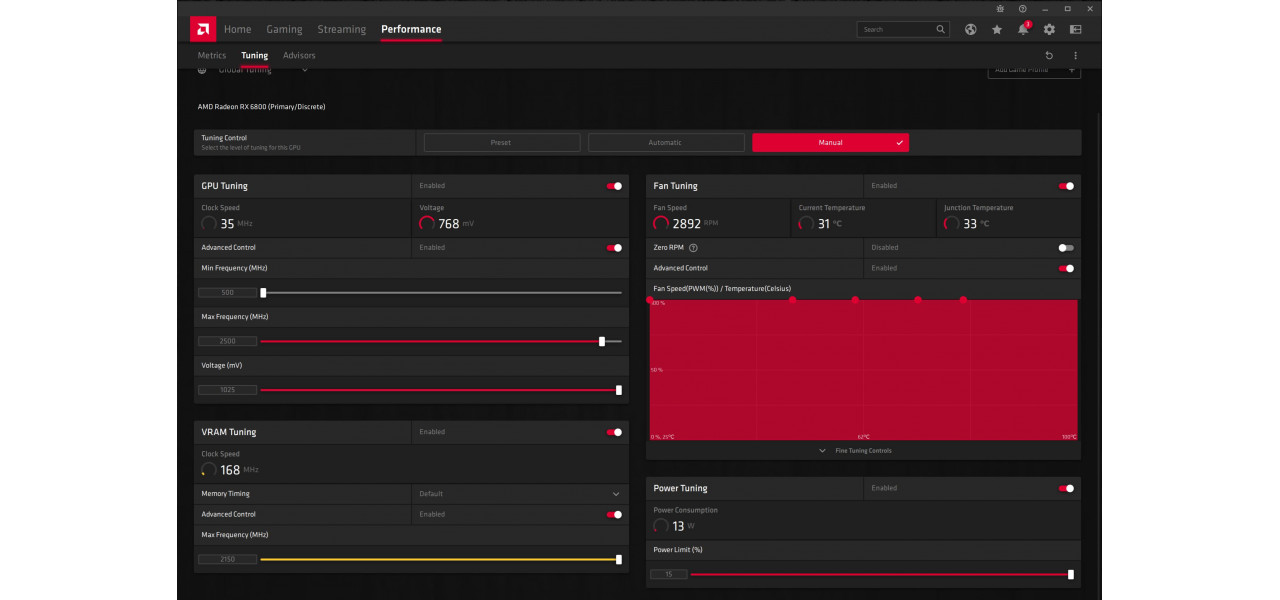Click the VRAM Max Frequency slider handle
This screenshot has width=1280, height=600.
[x=619, y=559]
